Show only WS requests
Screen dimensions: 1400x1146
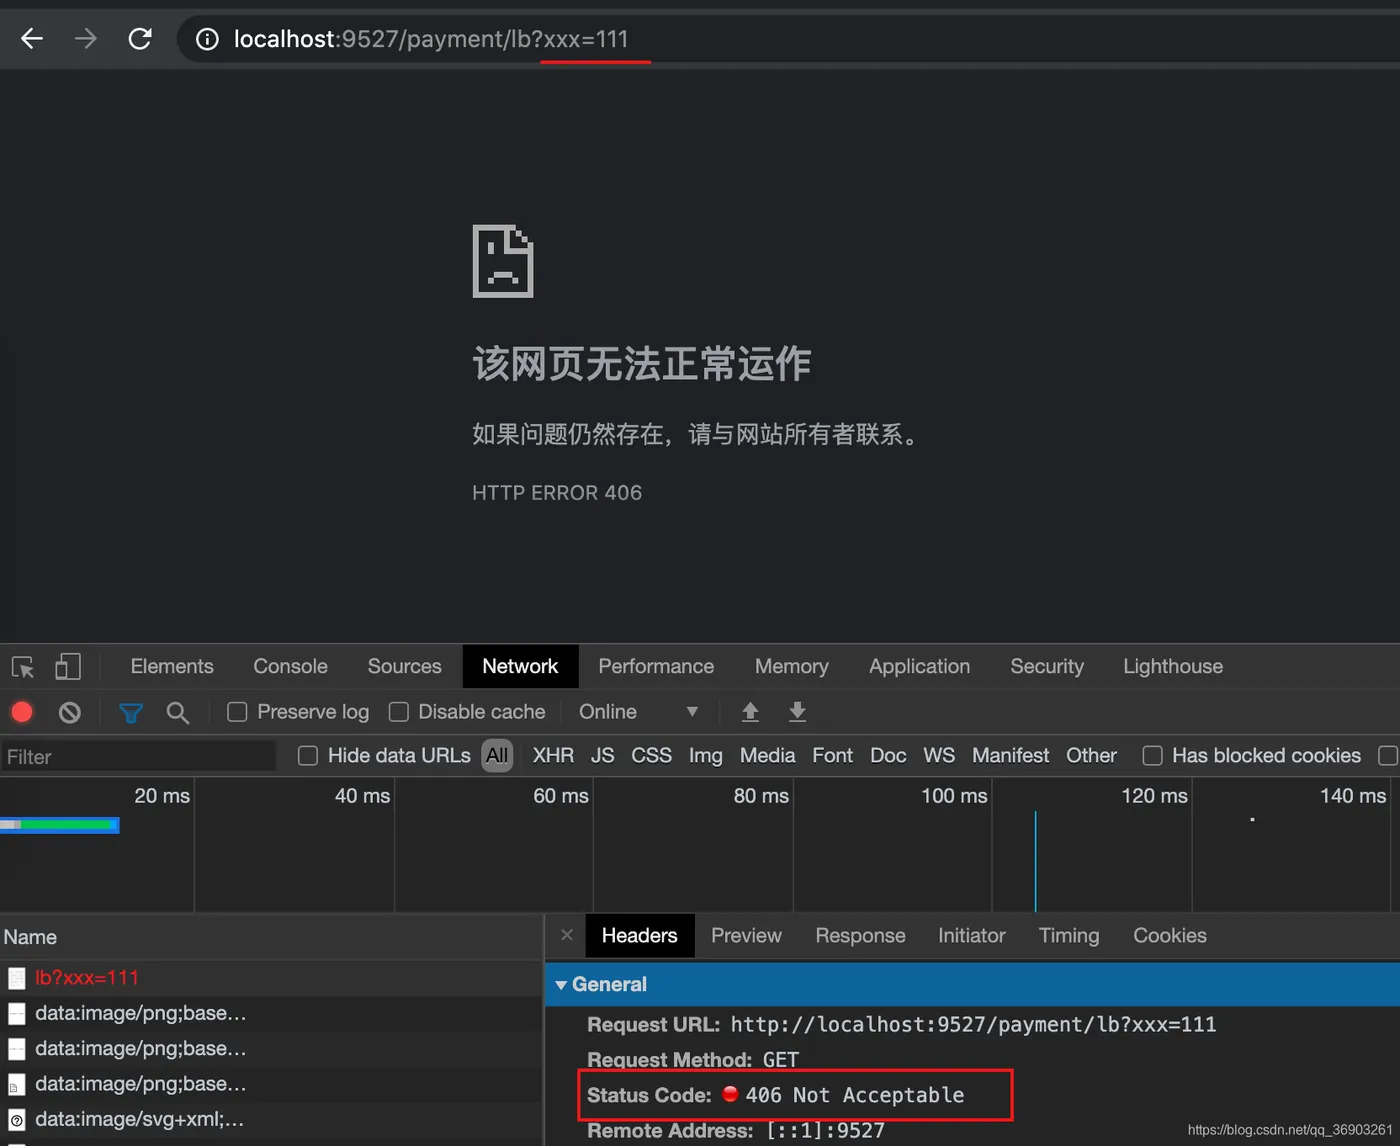tap(938, 756)
